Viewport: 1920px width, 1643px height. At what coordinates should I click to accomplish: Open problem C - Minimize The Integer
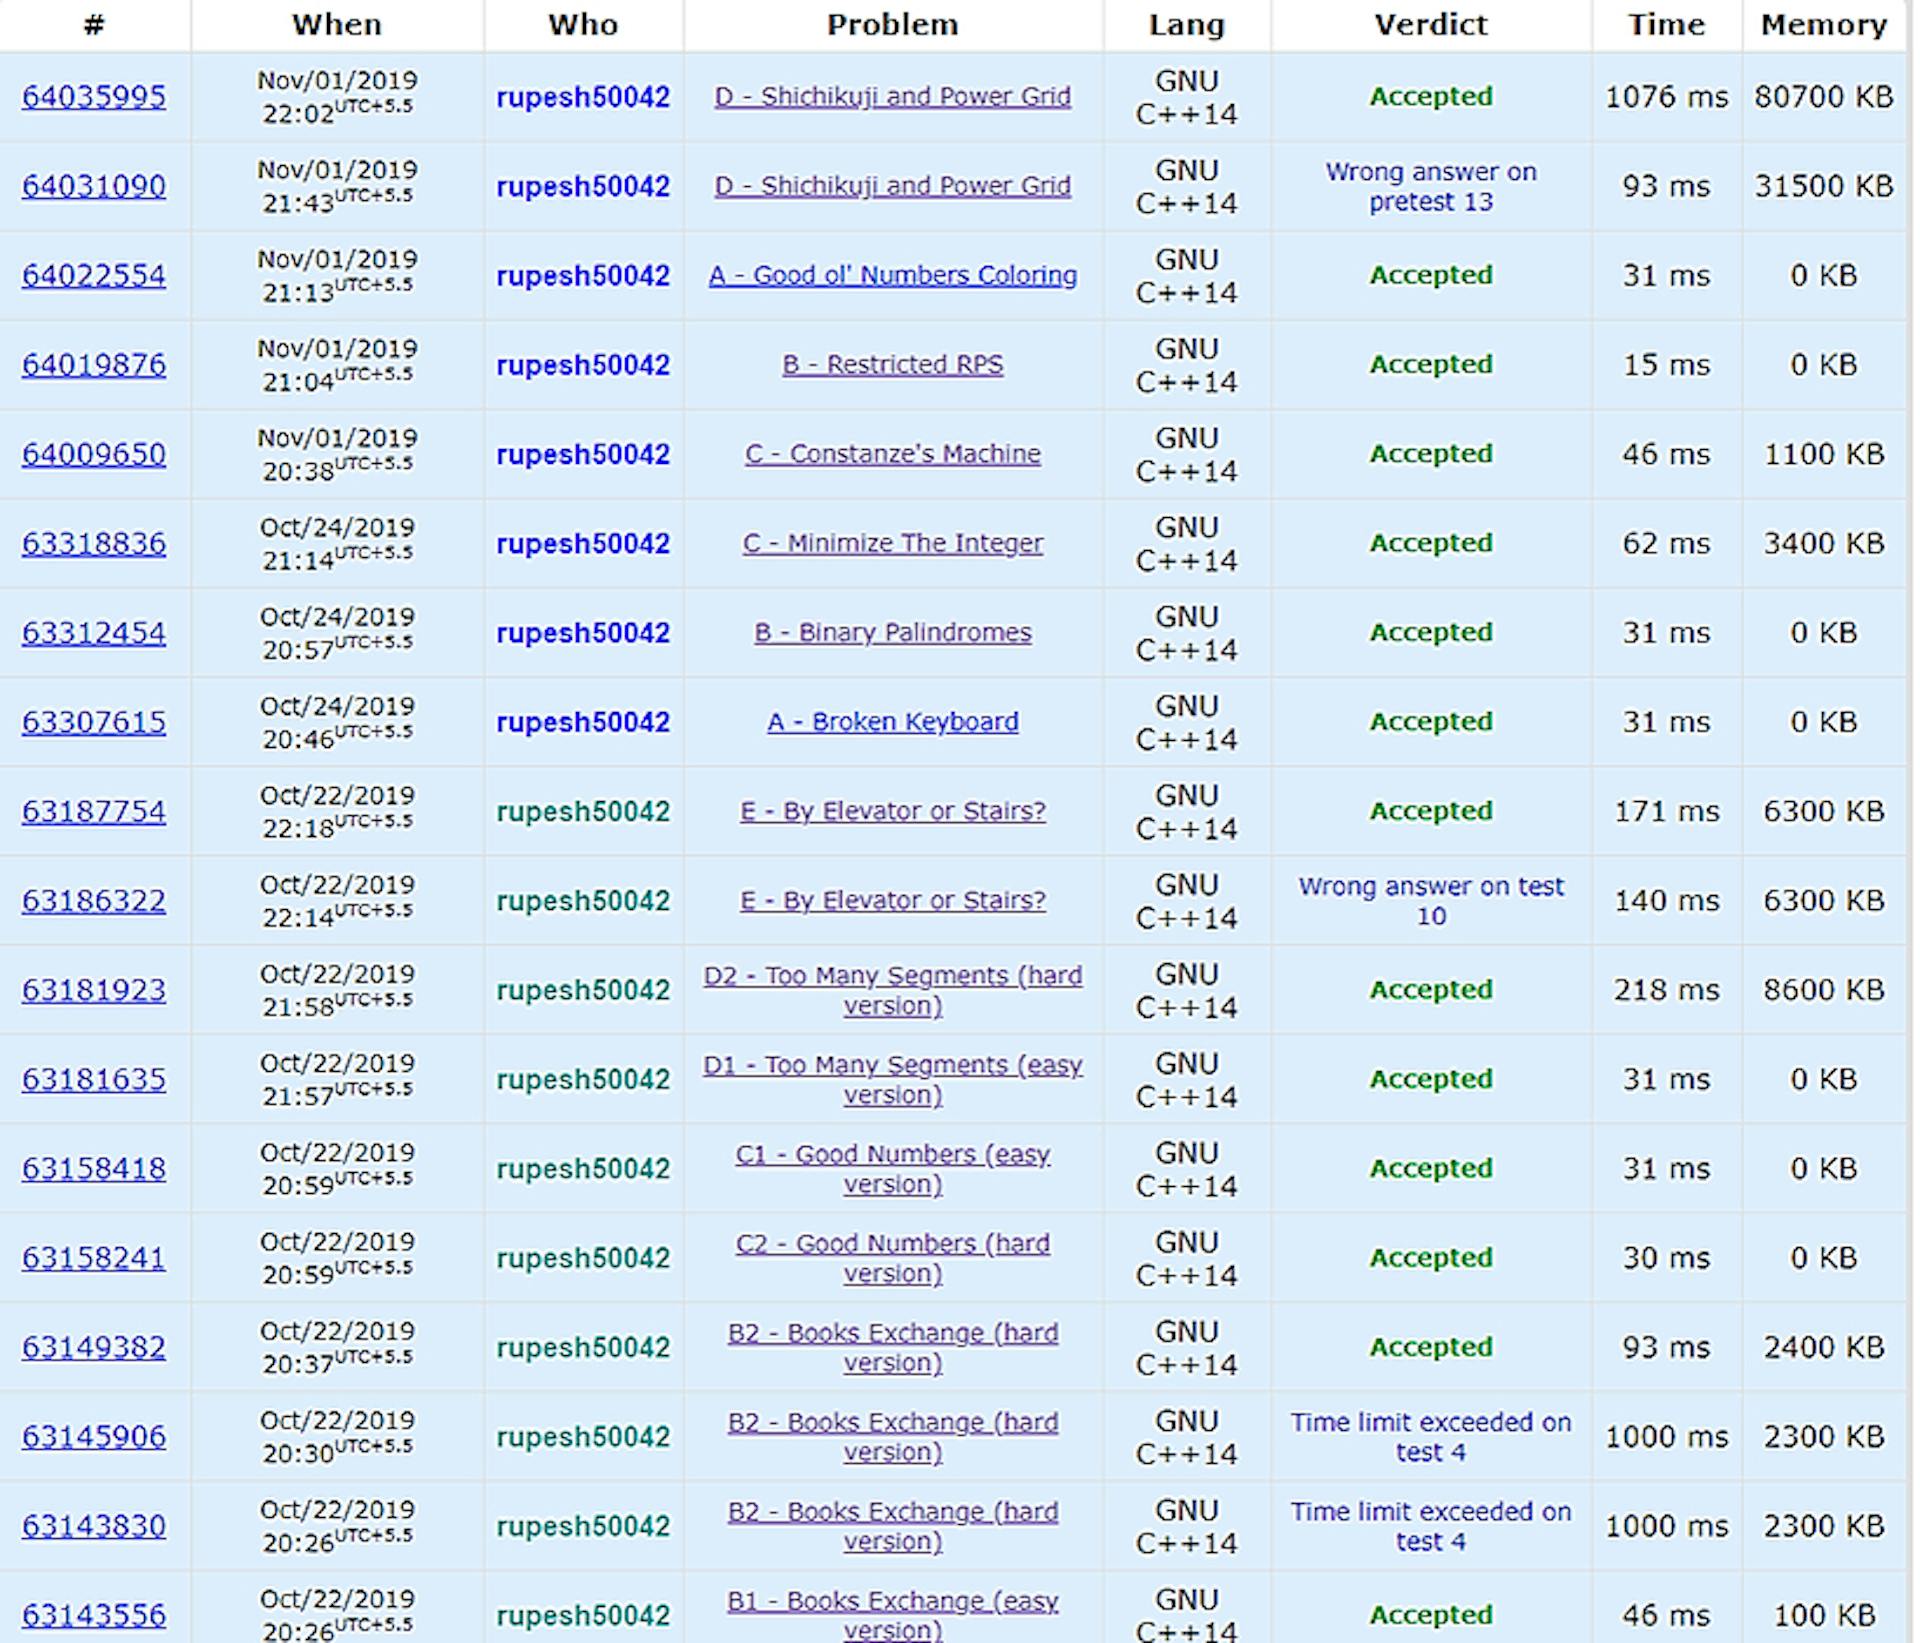click(893, 543)
